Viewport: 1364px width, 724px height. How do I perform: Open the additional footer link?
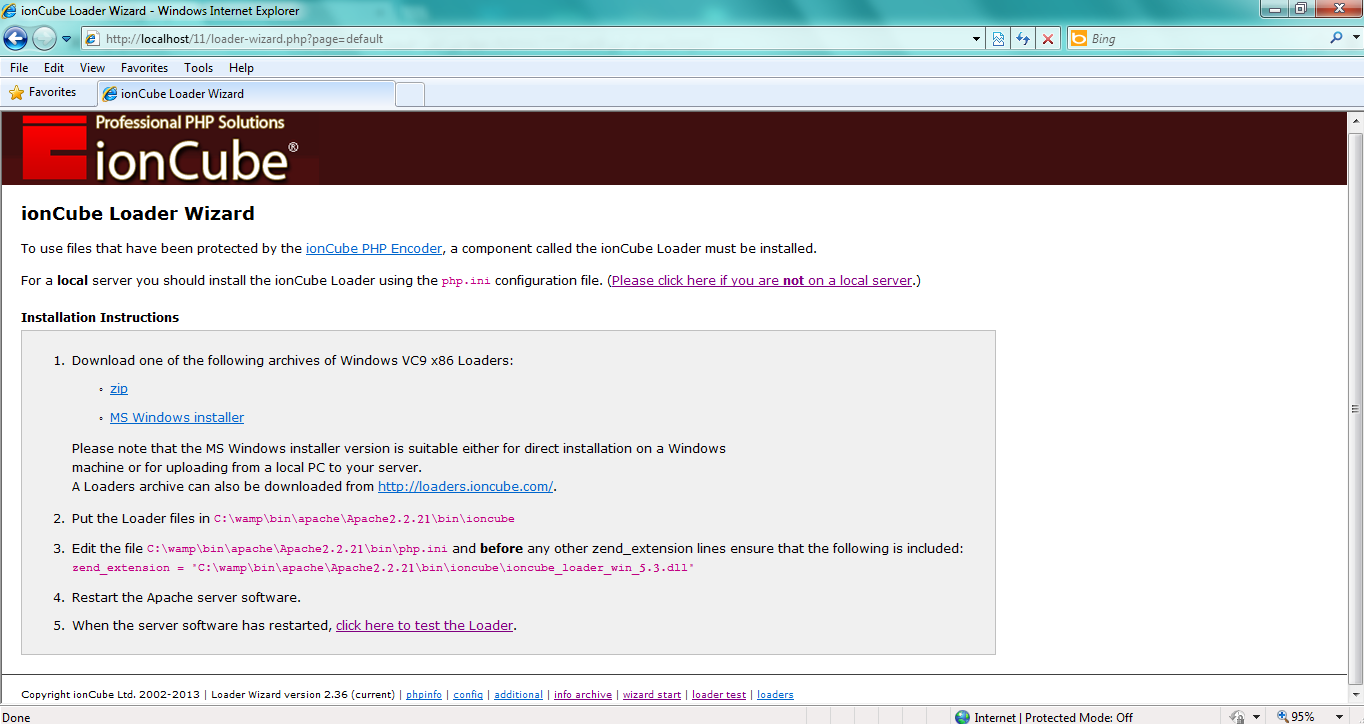[518, 694]
